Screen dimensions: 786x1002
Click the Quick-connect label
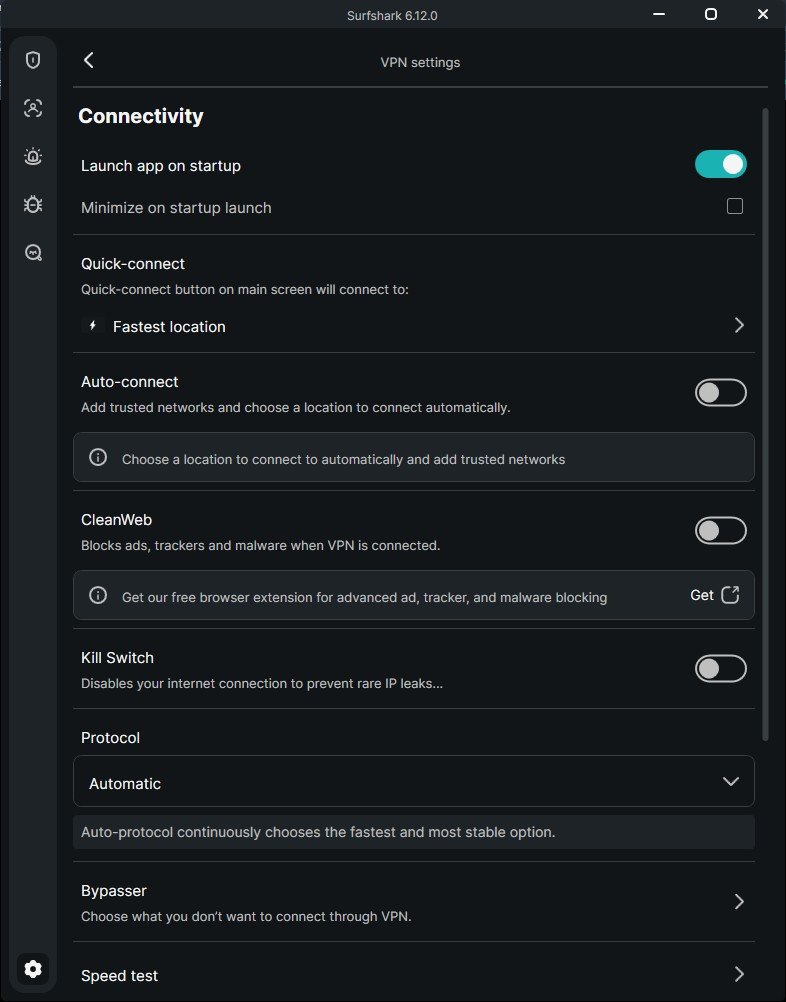click(x=132, y=264)
